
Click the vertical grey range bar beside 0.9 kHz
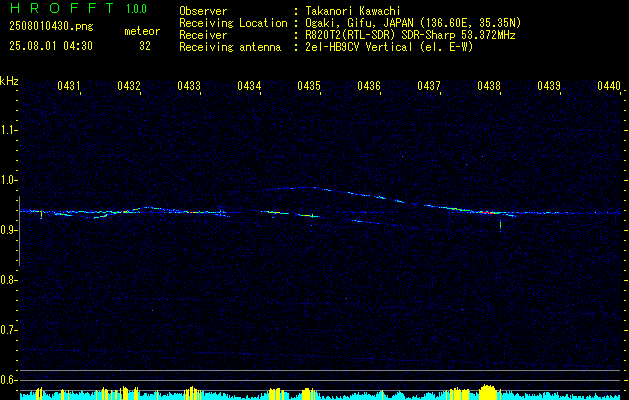[19, 231]
